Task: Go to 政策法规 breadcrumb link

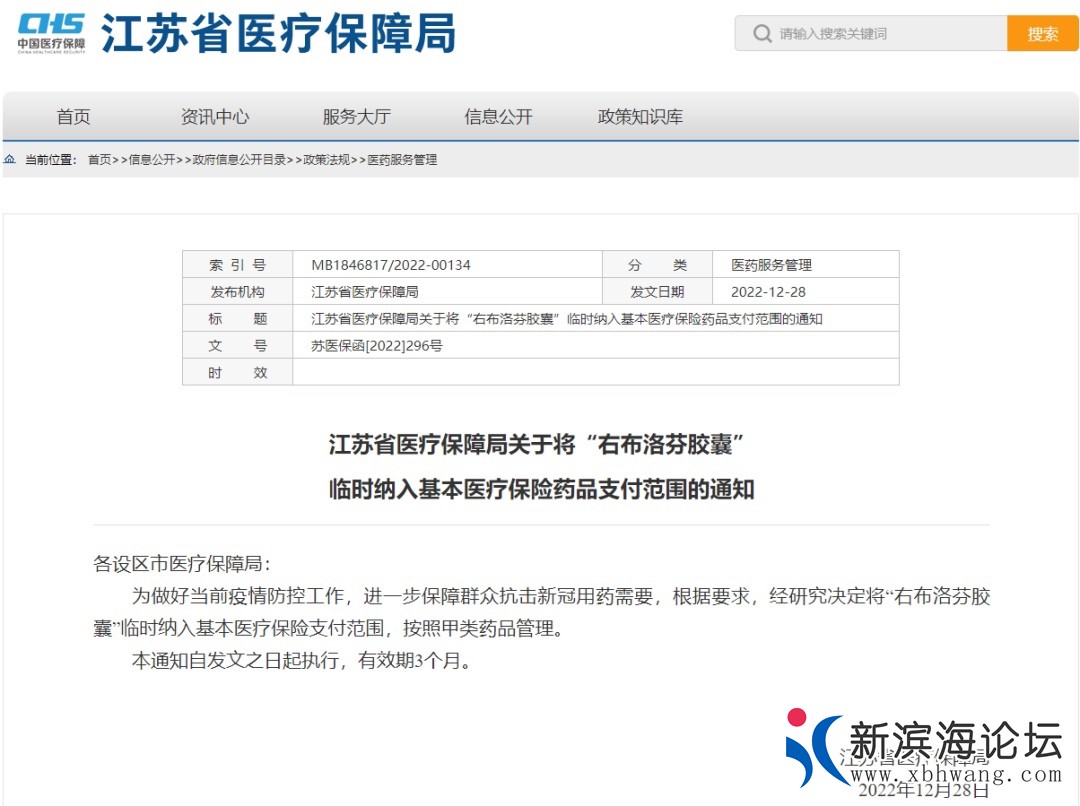Action: tap(326, 160)
